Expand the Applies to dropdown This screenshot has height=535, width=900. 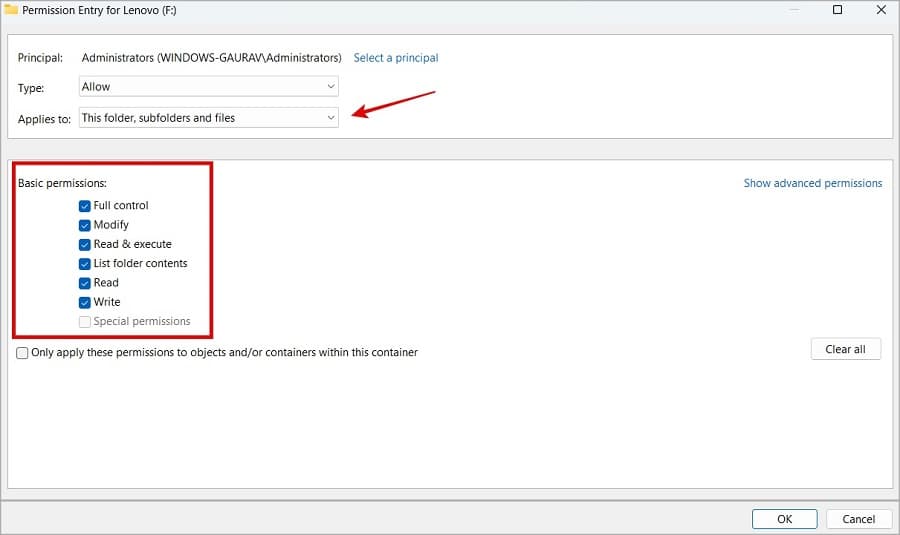(208, 118)
